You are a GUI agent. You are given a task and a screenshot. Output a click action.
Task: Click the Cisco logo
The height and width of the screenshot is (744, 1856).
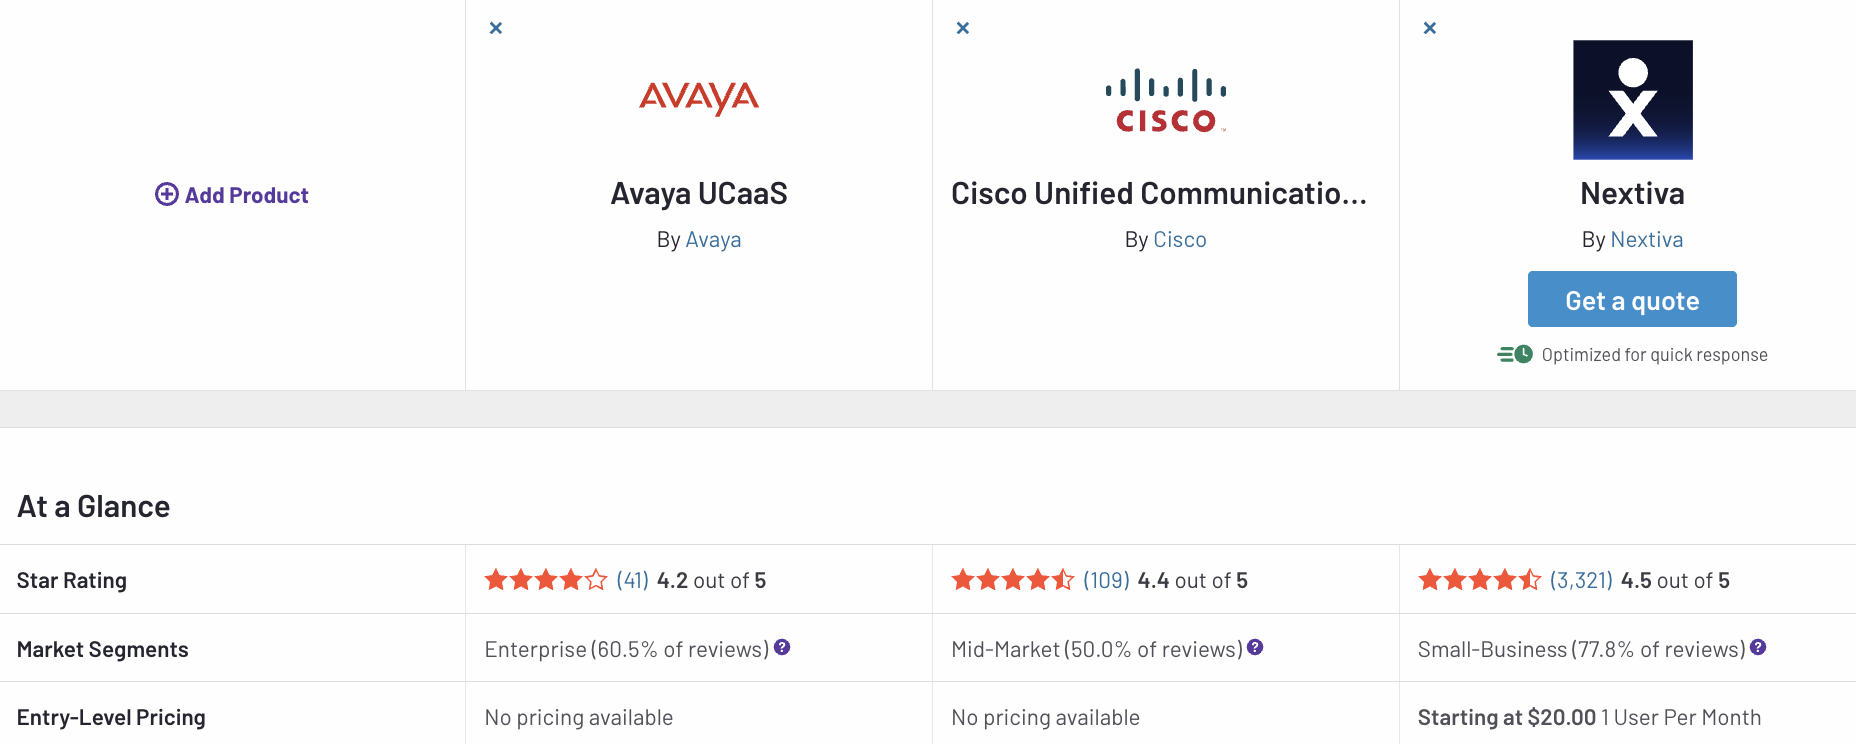point(1166,98)
